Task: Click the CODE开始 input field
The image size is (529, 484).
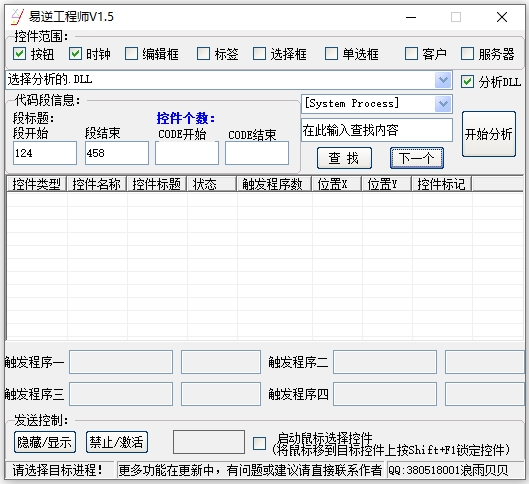Action: 187,153
